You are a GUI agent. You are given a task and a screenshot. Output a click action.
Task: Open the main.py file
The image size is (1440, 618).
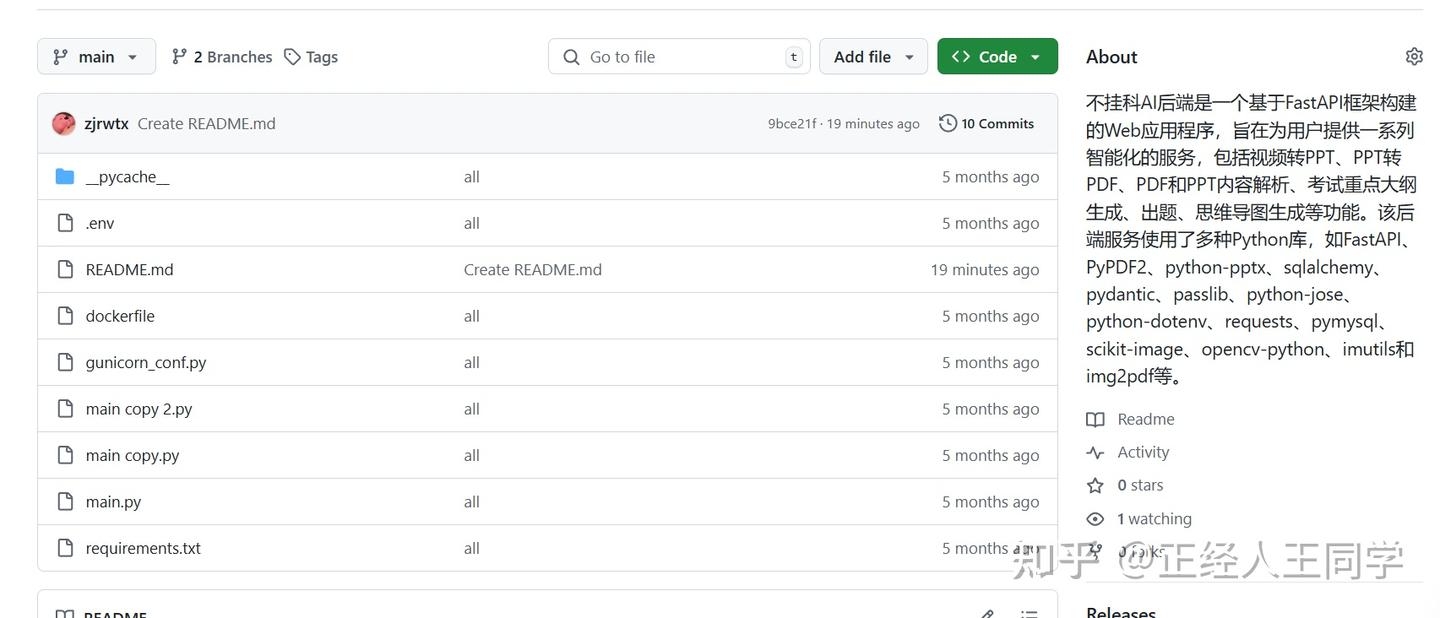coord(113,502)
